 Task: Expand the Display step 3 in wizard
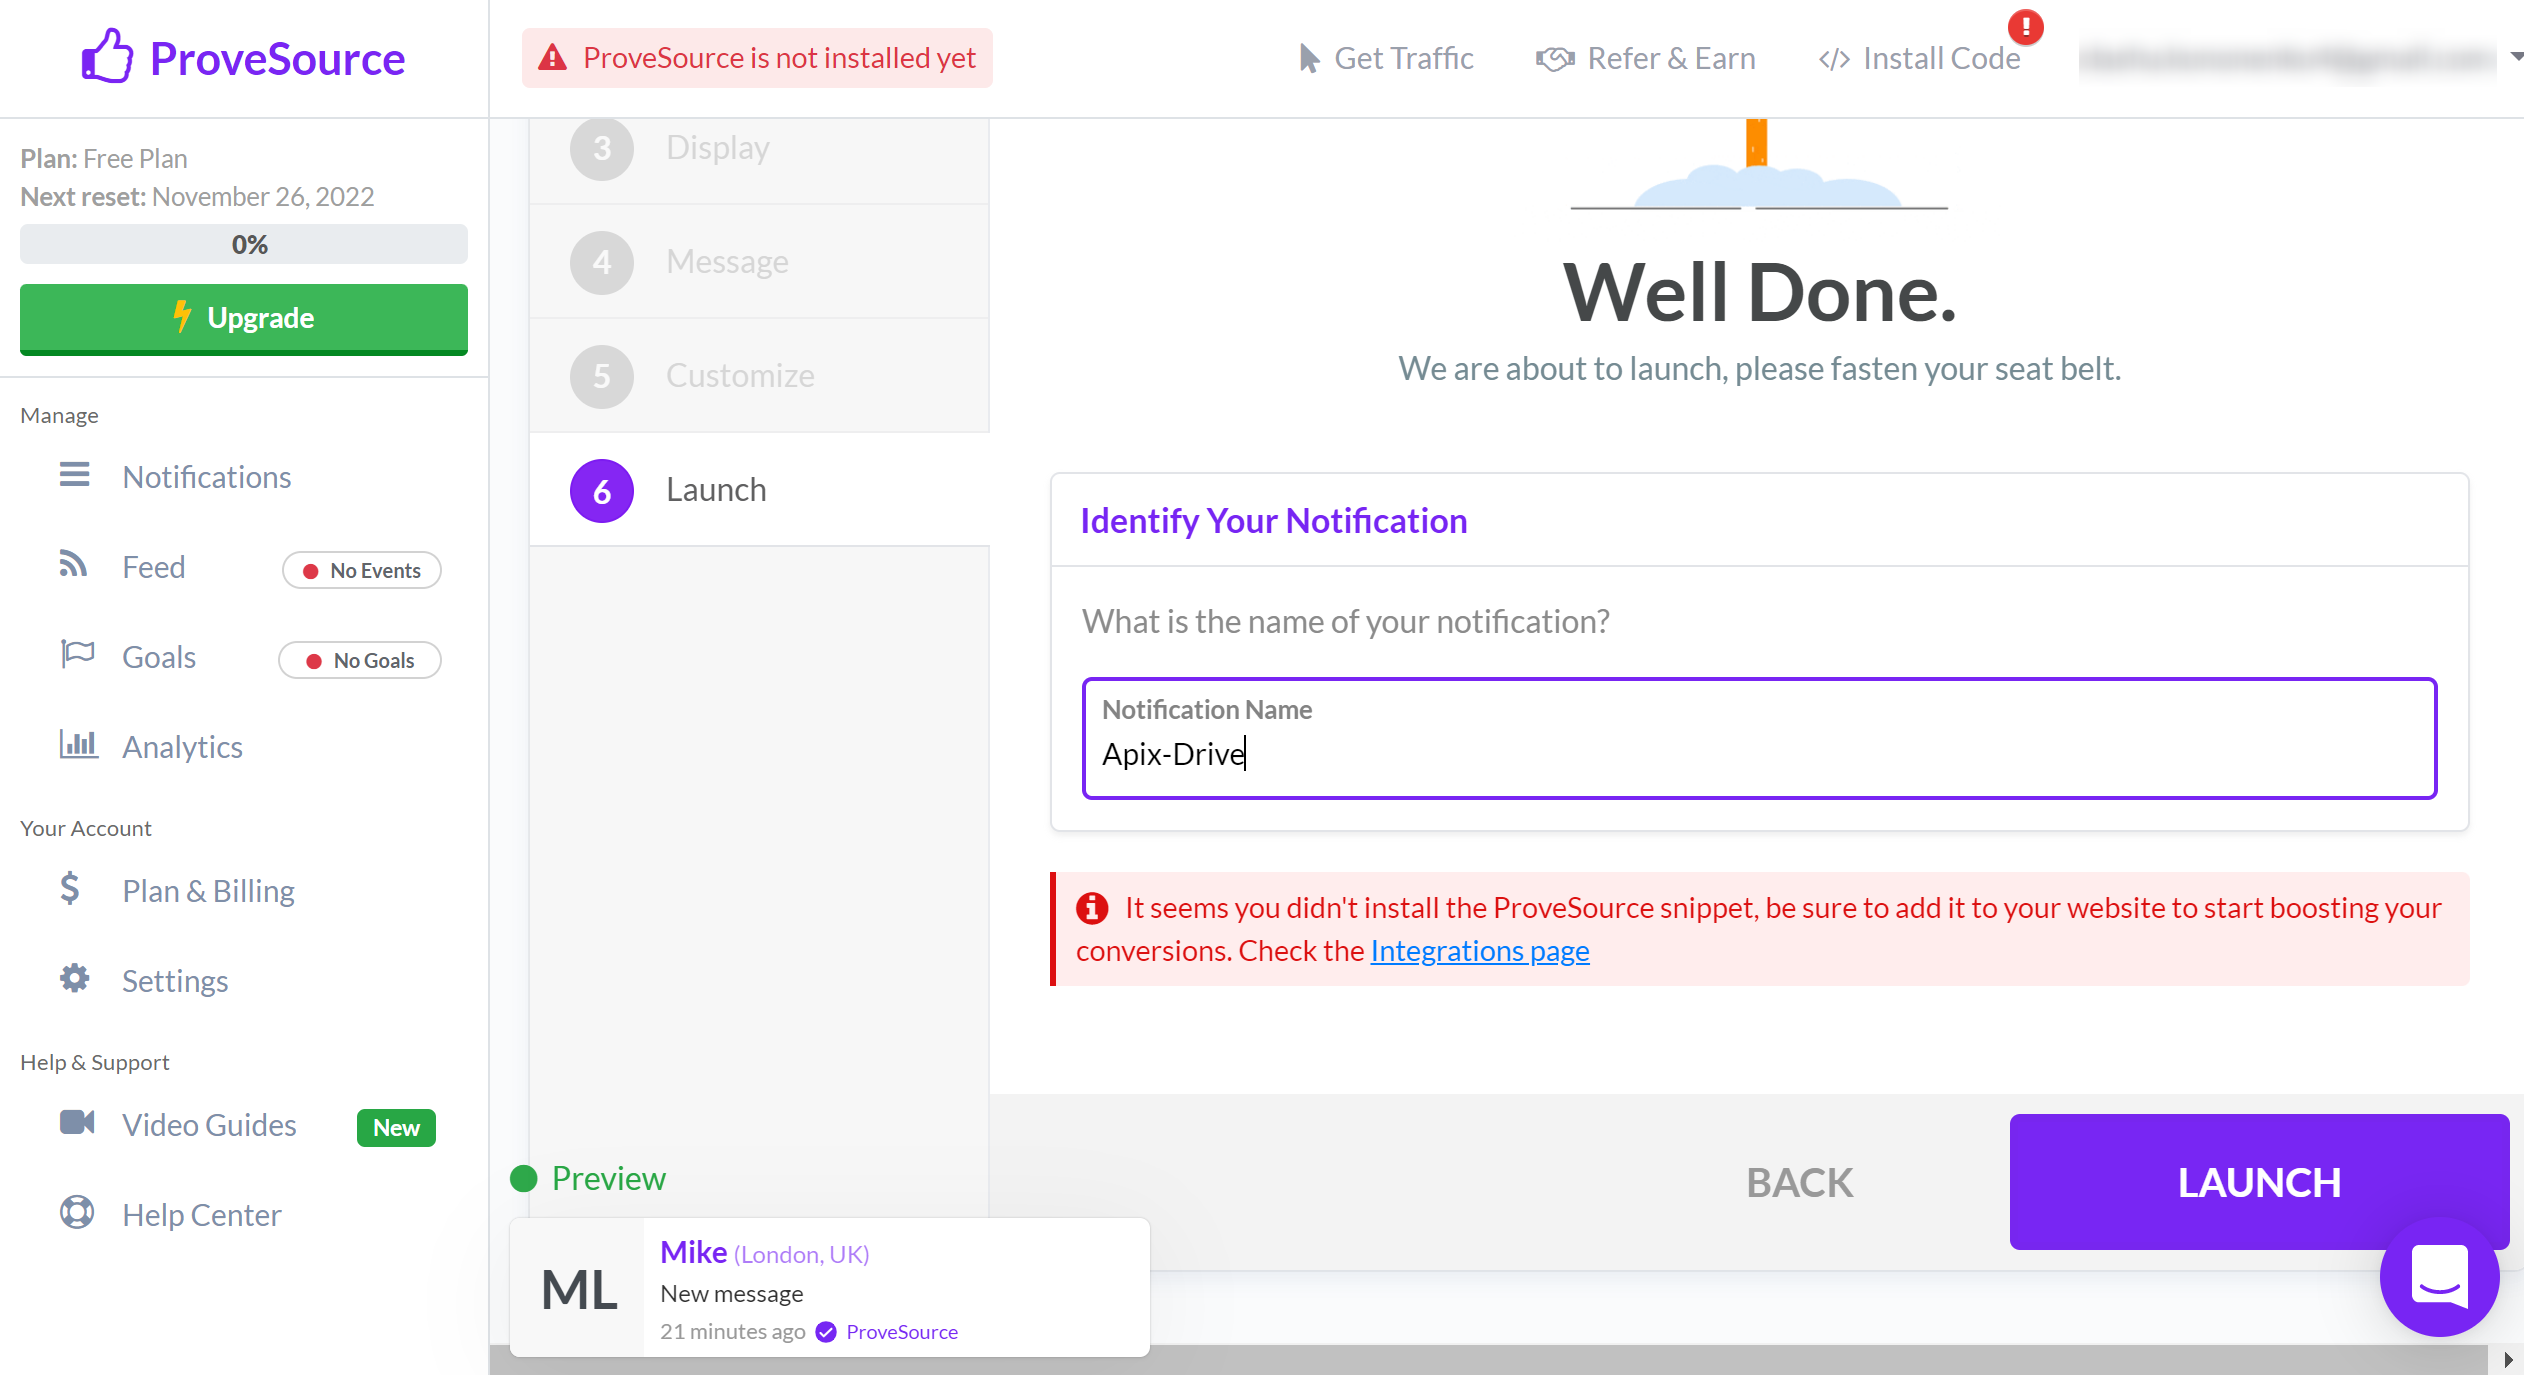755,147
